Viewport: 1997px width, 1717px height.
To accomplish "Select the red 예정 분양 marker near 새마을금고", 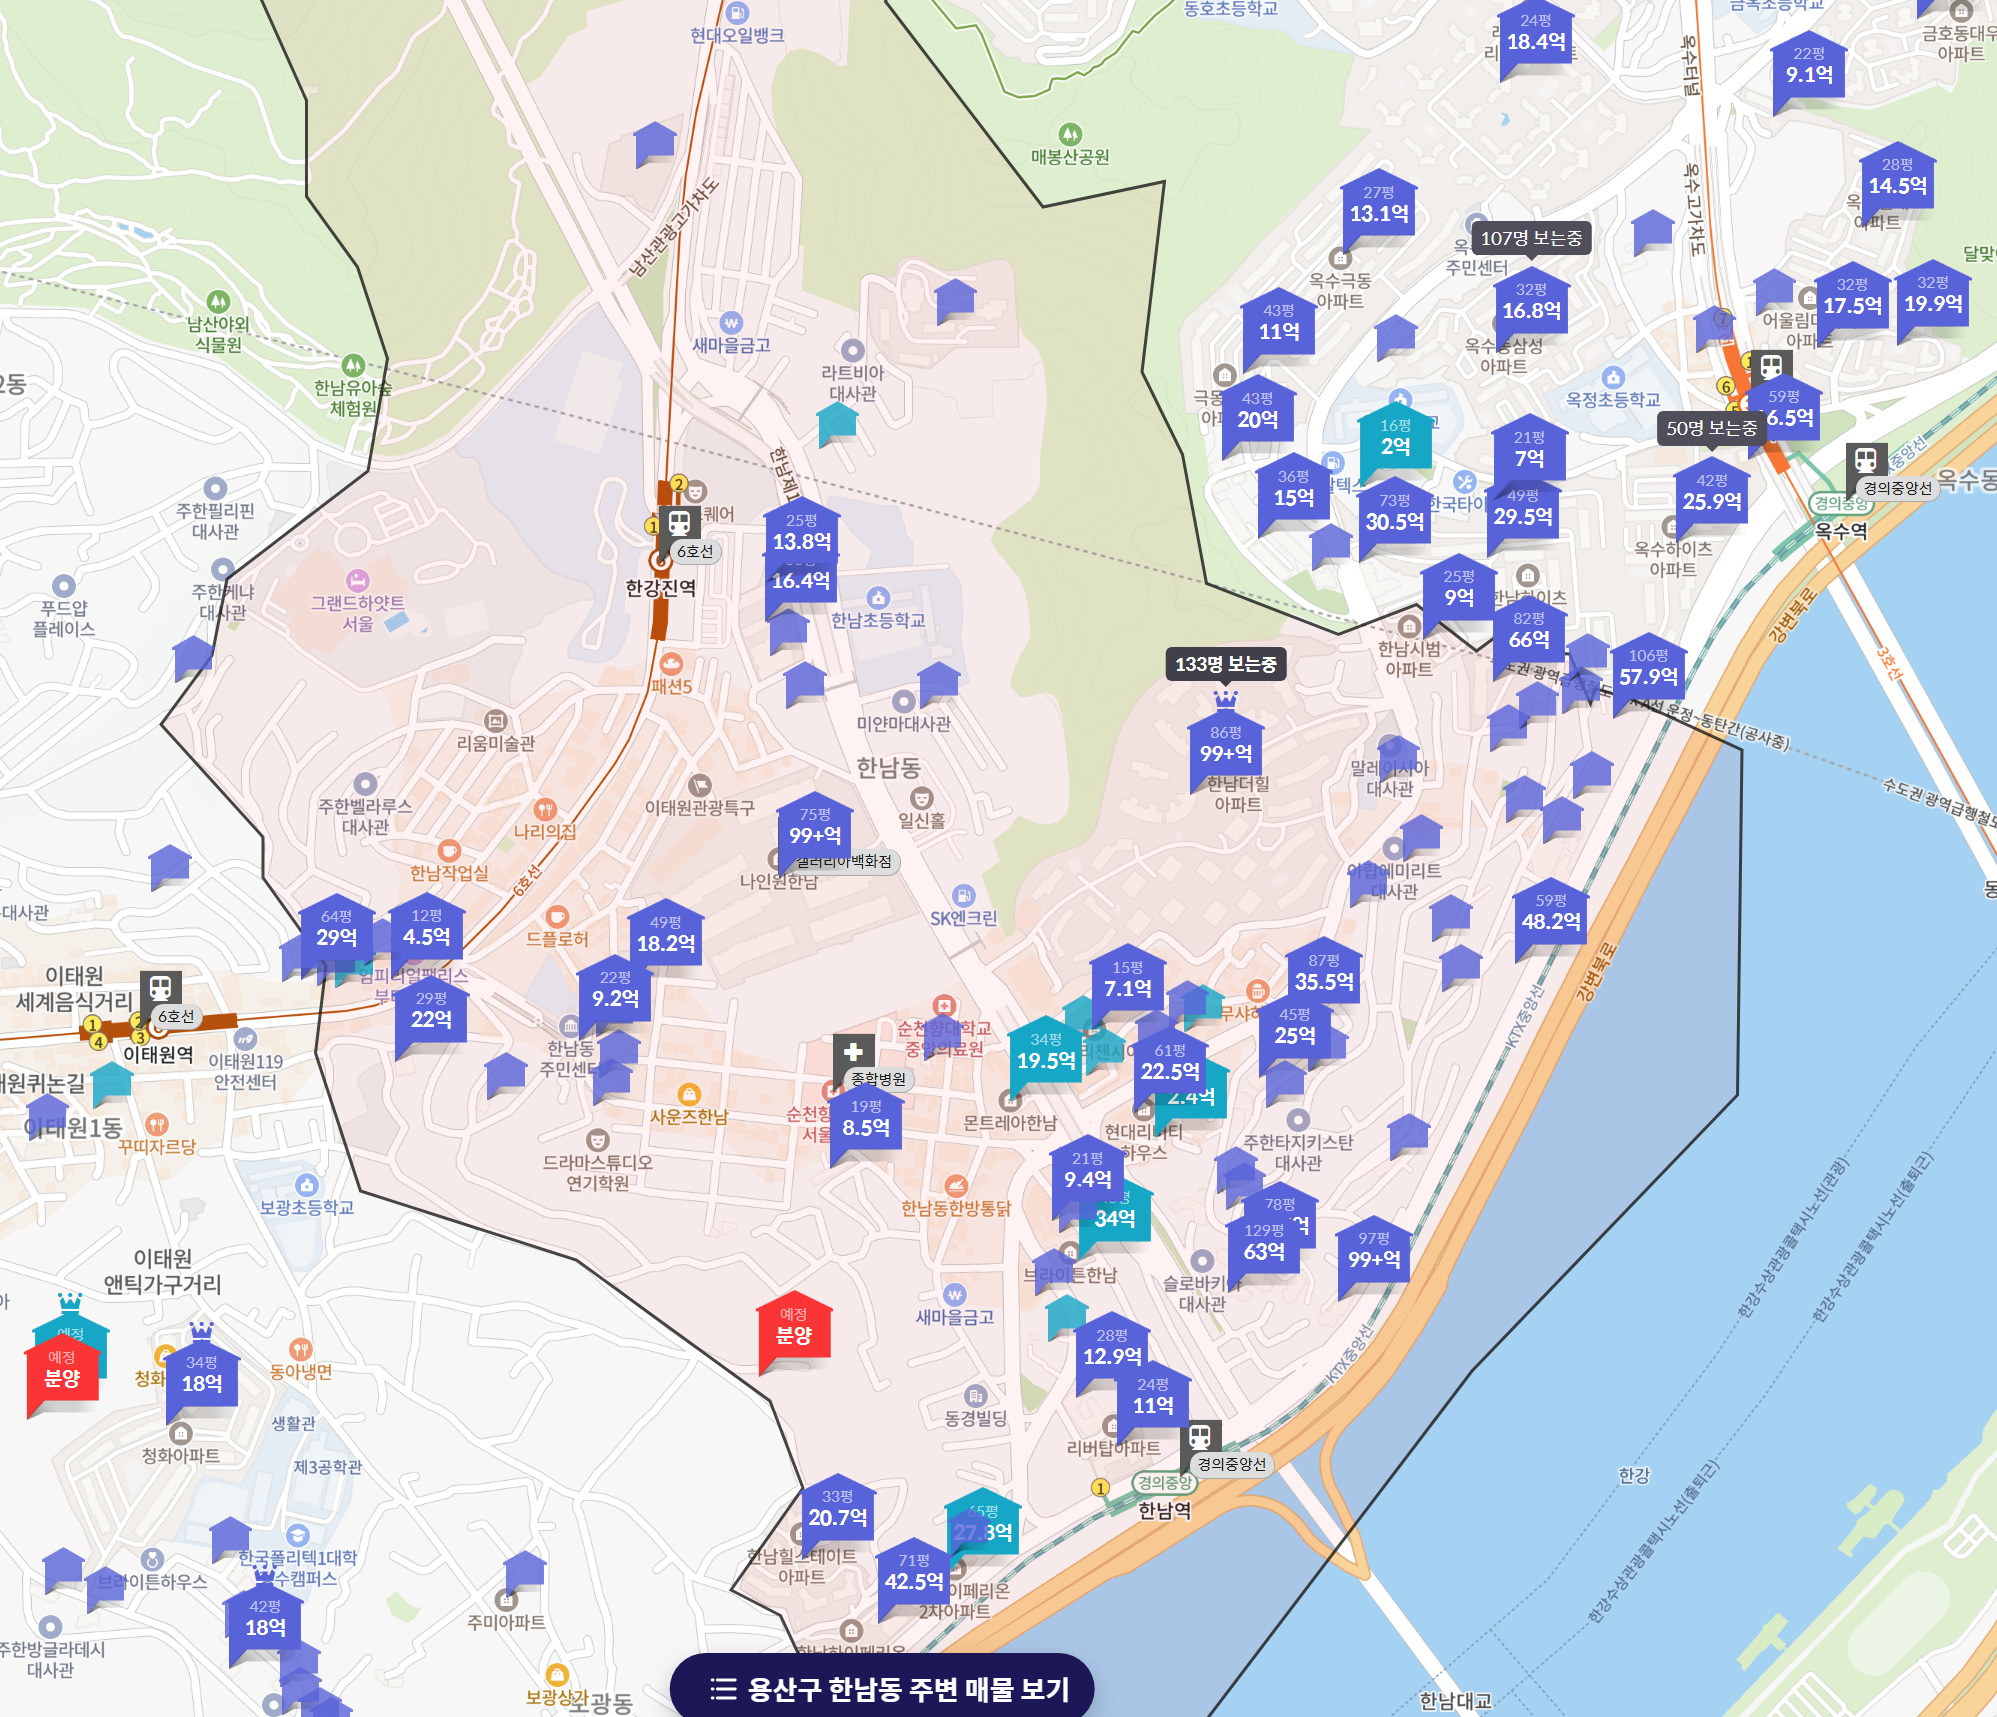I will pyautogui.click(x=794, y=1327).
